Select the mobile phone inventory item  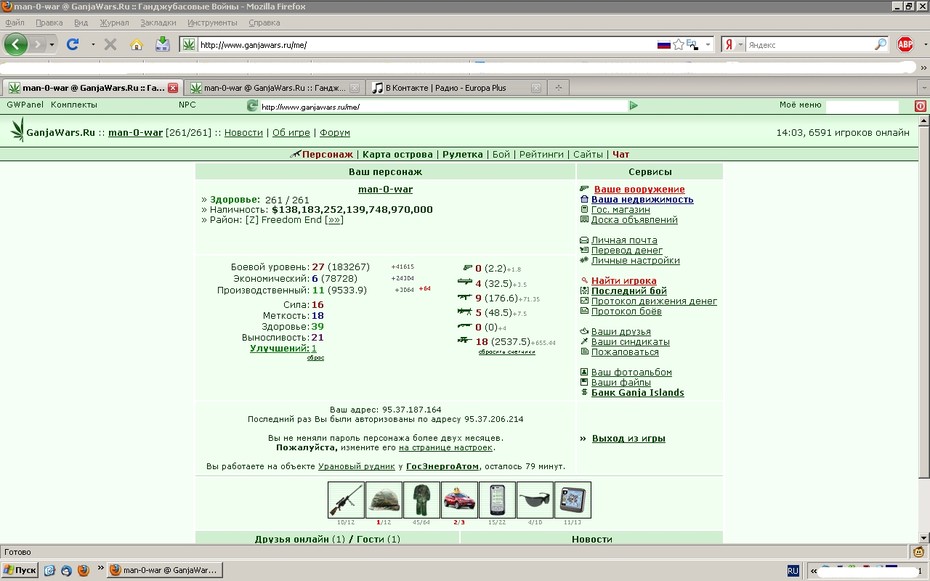pyautogui.click(x=497, y=500)
